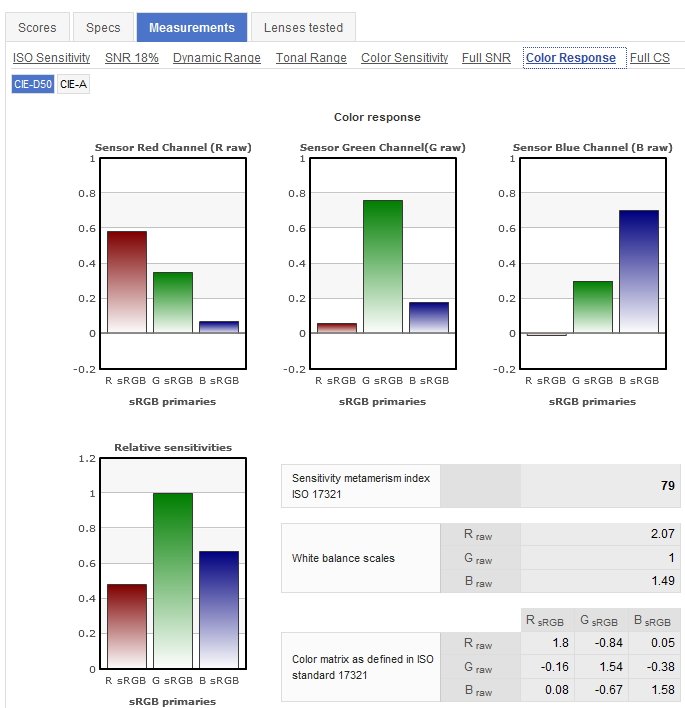The height and width of the screenshot is (708, 685).
Task: Click the blue bar in Sensor Blue Channel chart
Action: [639, 271]
